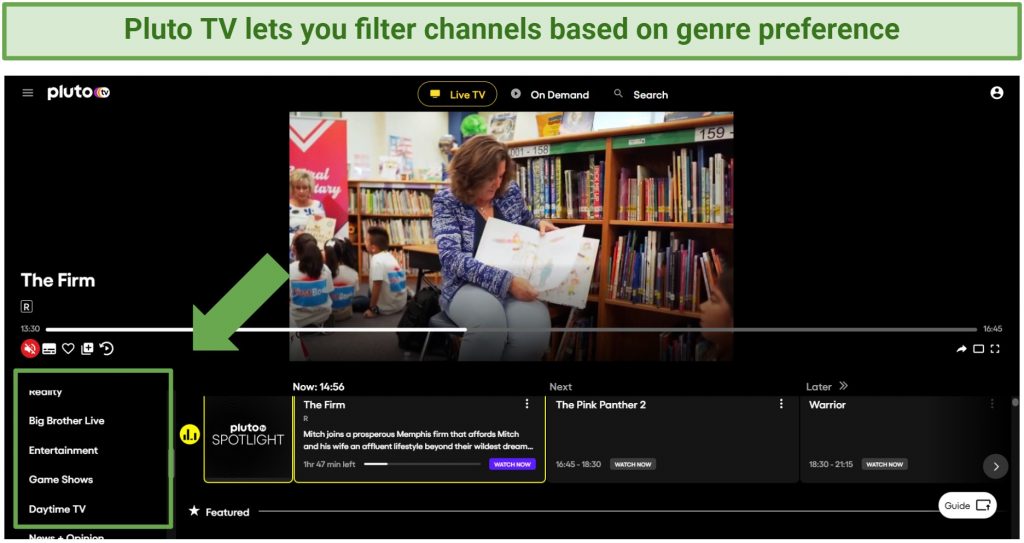Select Daytime TV category
Image resolution: width=1024 pixels, height=543 pixels.
click(x=57, y=509)
